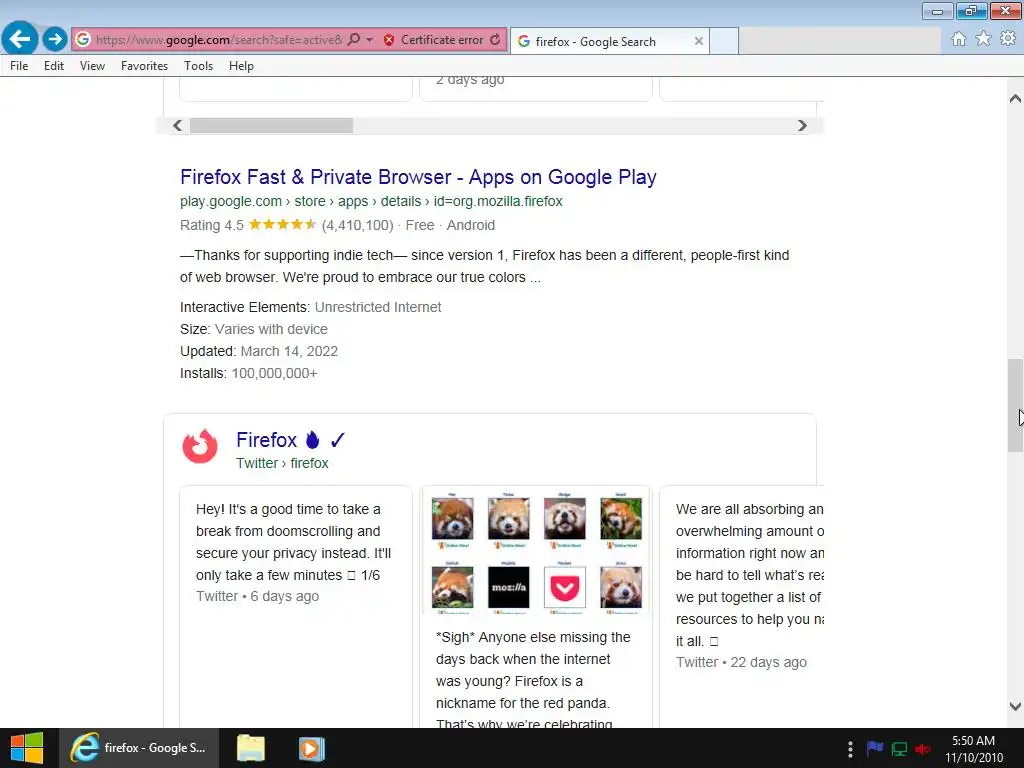Click the Refresh page icon
This screenshot has width=1024, height=768.
496,39
